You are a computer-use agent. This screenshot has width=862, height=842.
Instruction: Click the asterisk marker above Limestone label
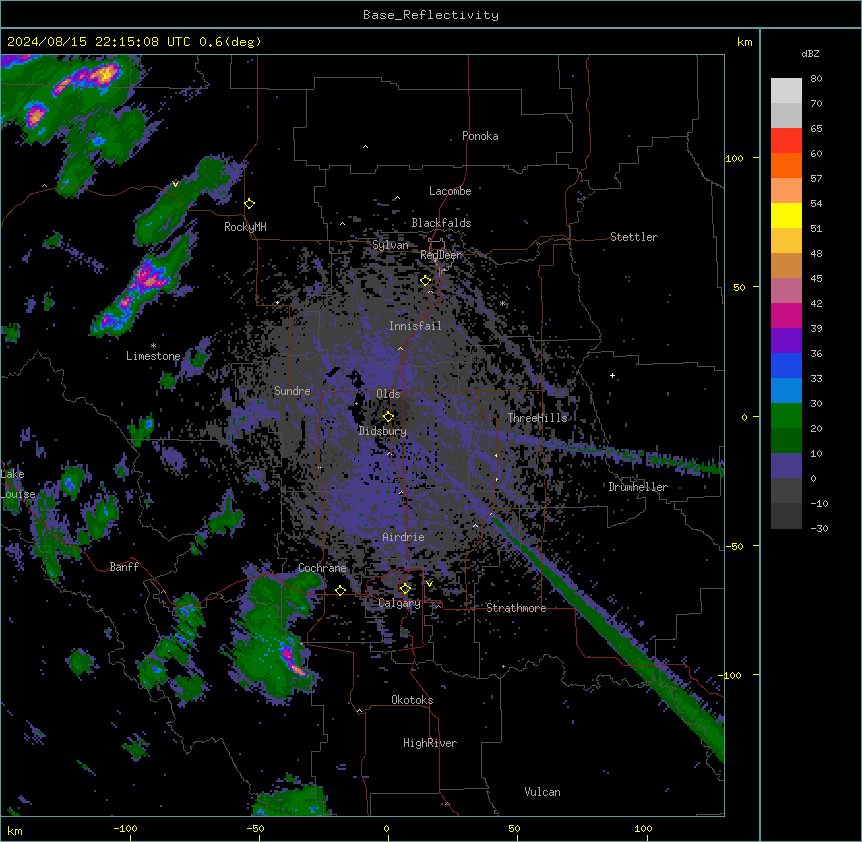coord(153,346)
